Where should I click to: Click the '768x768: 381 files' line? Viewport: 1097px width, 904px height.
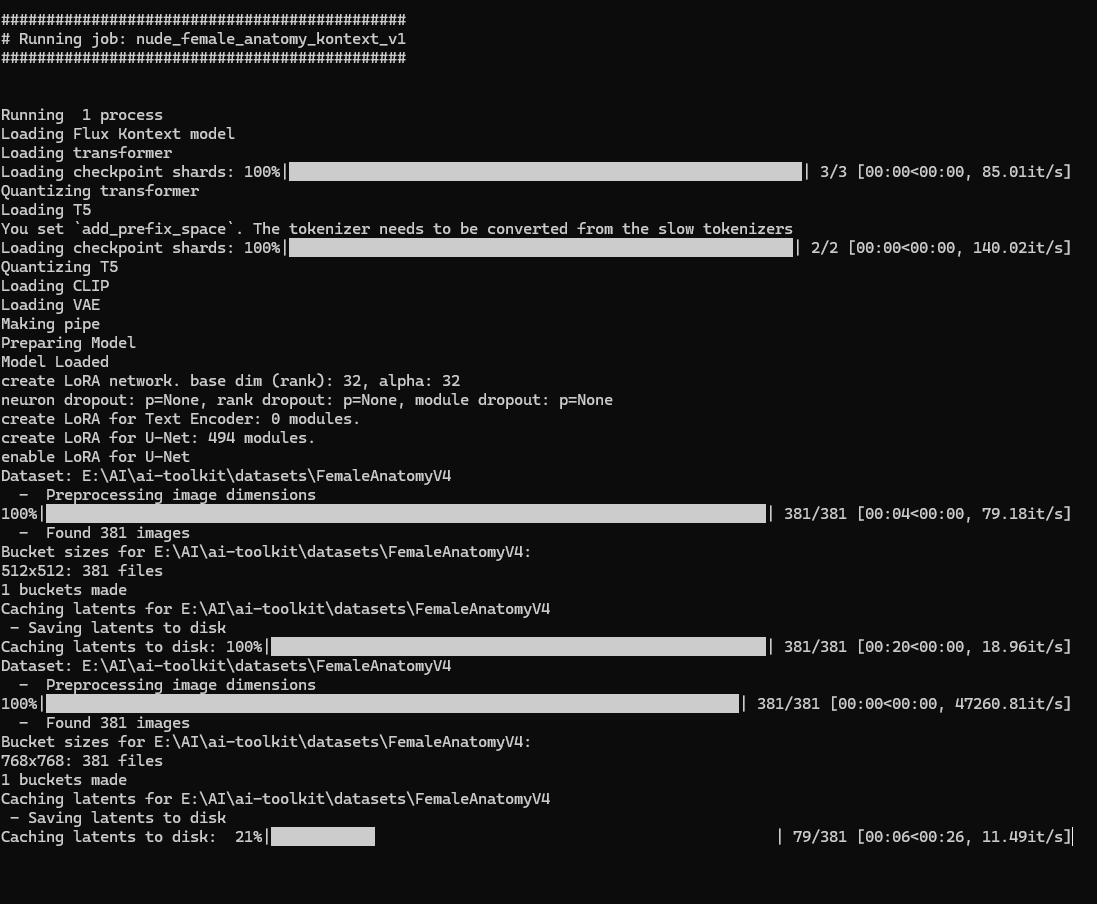82,761
